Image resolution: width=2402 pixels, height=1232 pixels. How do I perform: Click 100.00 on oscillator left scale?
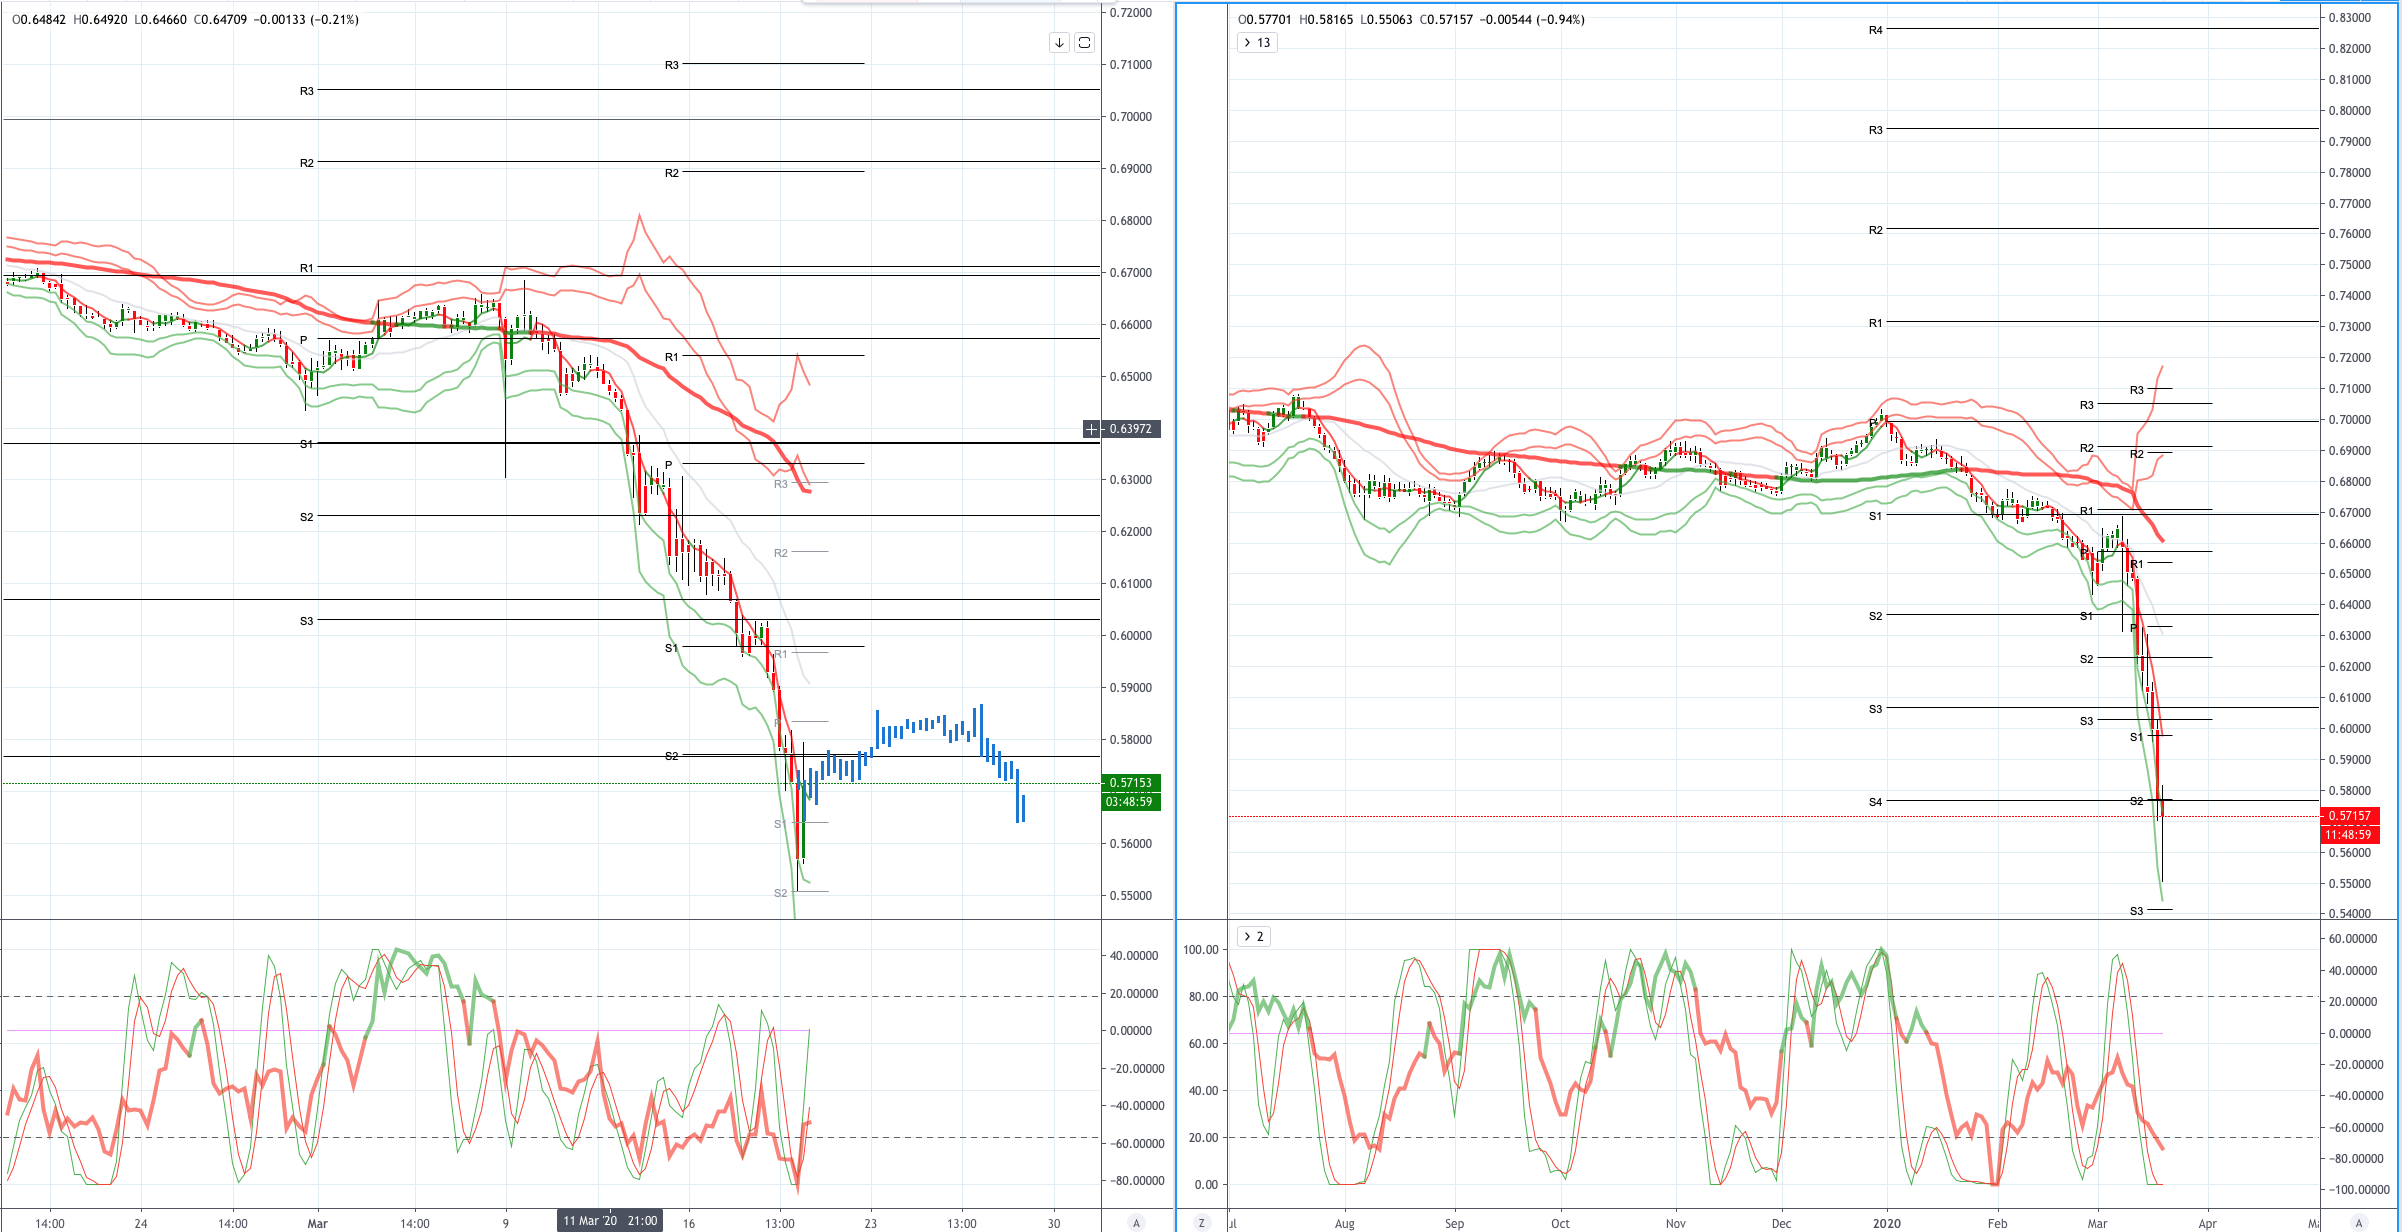point(1201,950)
